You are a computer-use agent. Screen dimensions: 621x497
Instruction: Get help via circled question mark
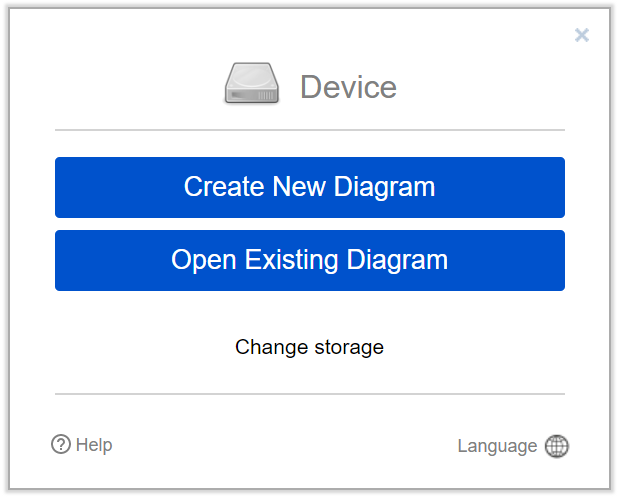coord(61,444)
